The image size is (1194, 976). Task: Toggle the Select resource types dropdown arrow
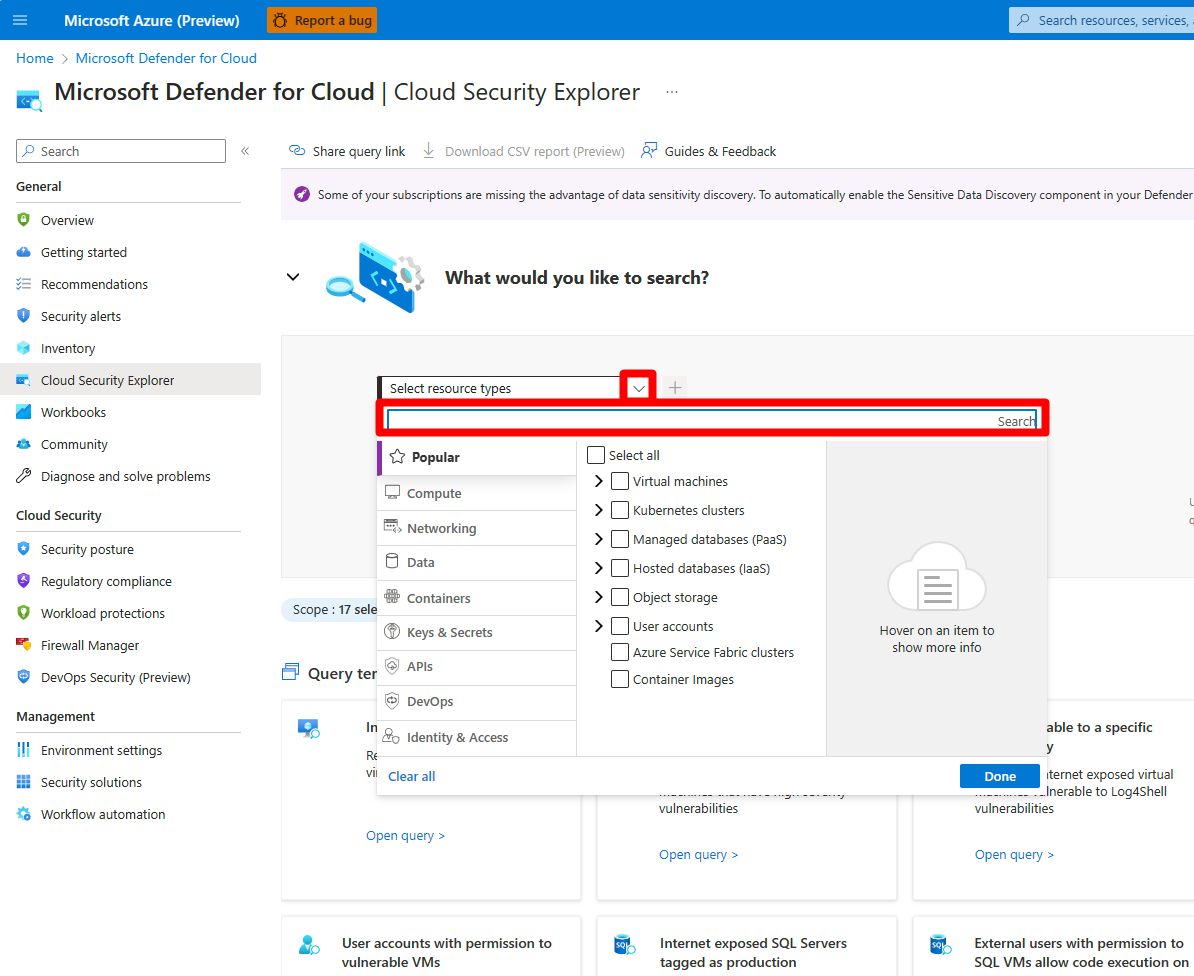click(639, 388)
